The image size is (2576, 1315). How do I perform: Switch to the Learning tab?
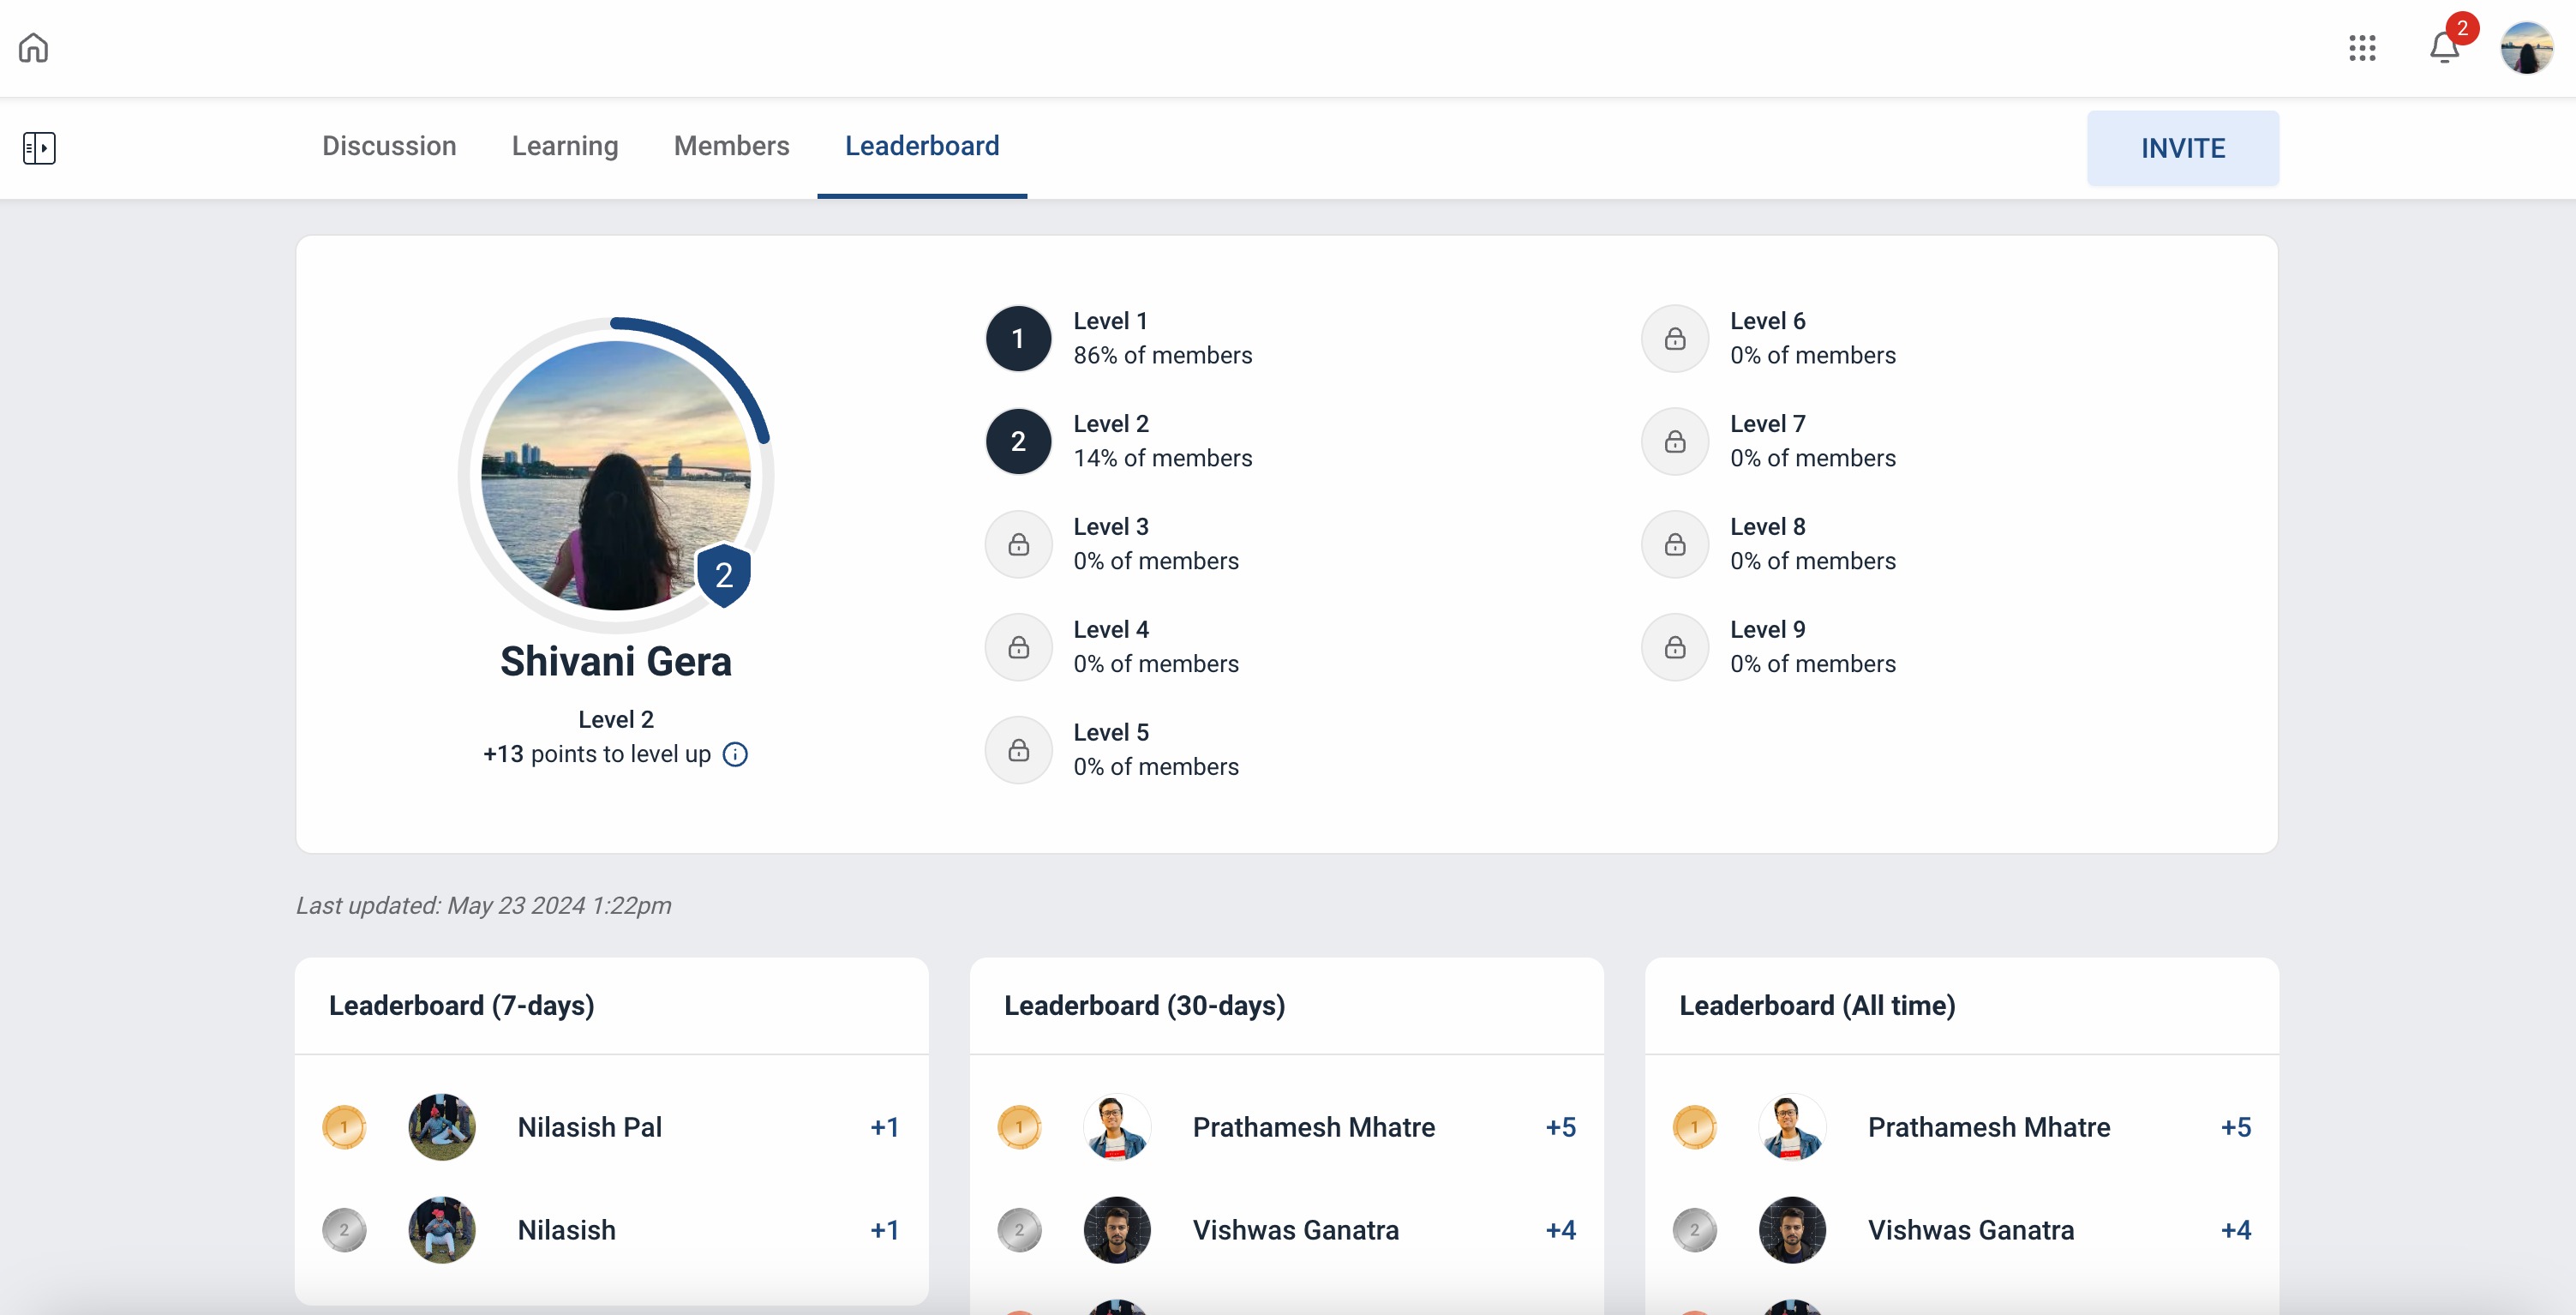[x=565, y=146]
